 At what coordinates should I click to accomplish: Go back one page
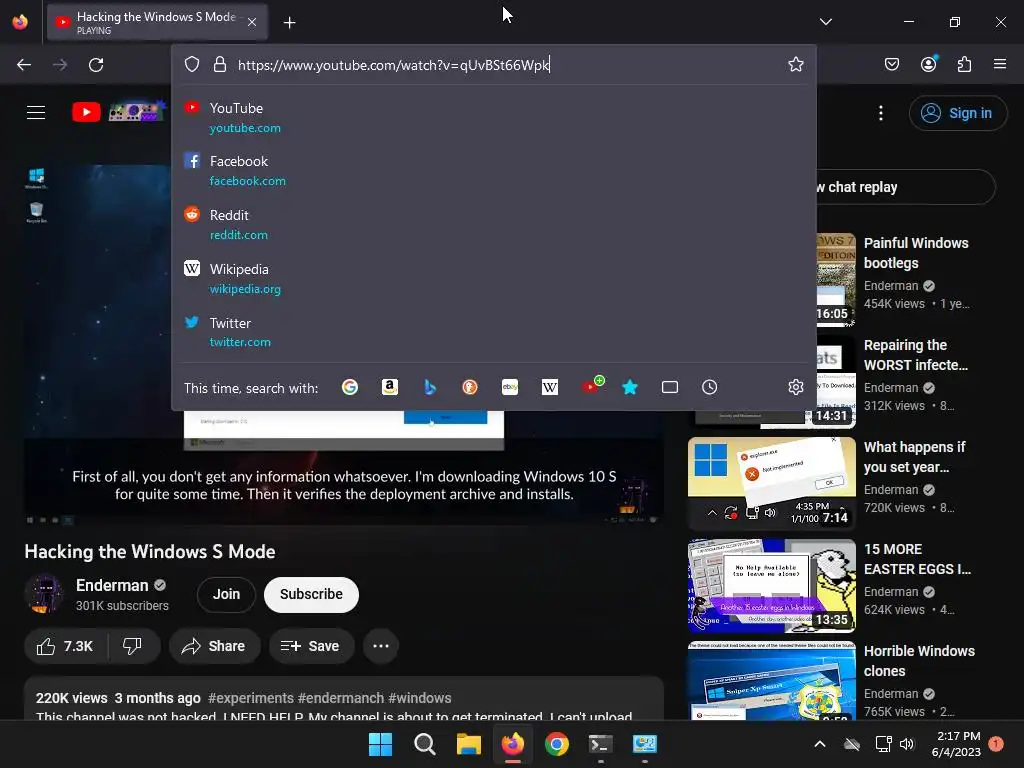coord(24,65)
